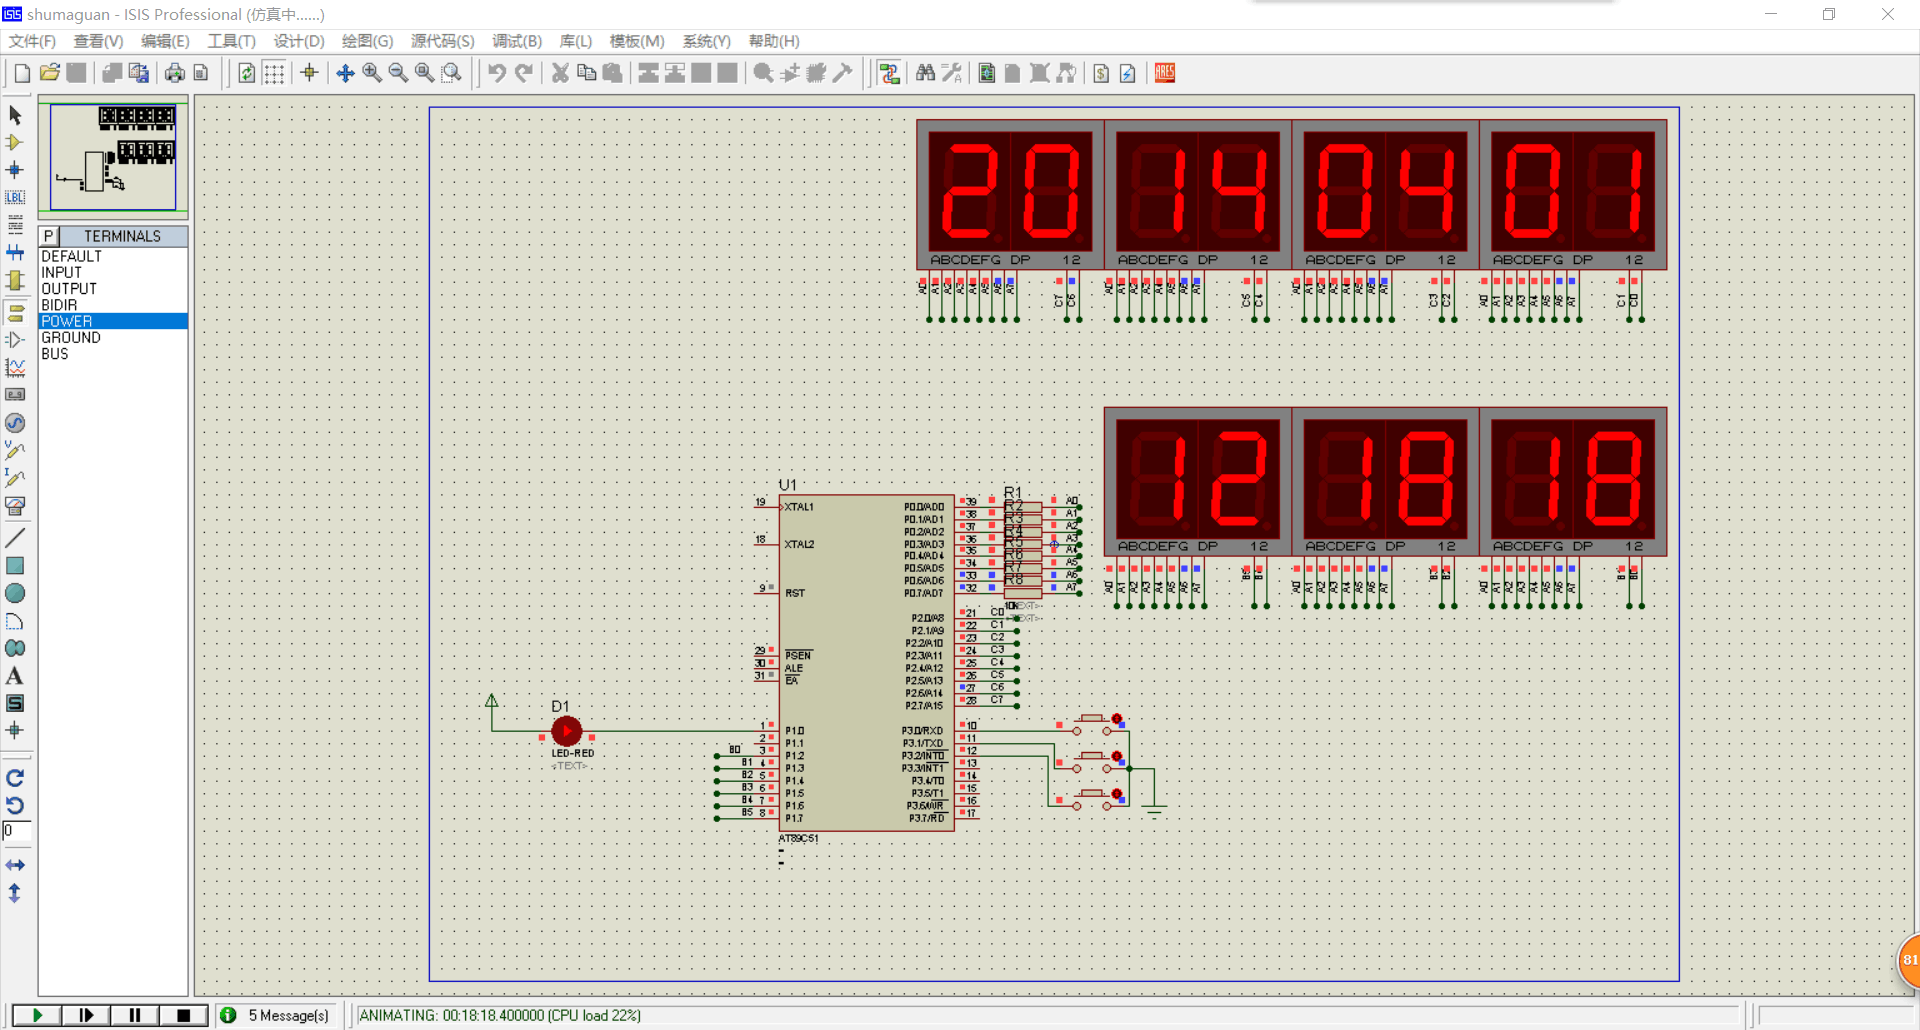1920x1030 pixels.
Task: Click the Step simulation button
Action: (86, 1015)
